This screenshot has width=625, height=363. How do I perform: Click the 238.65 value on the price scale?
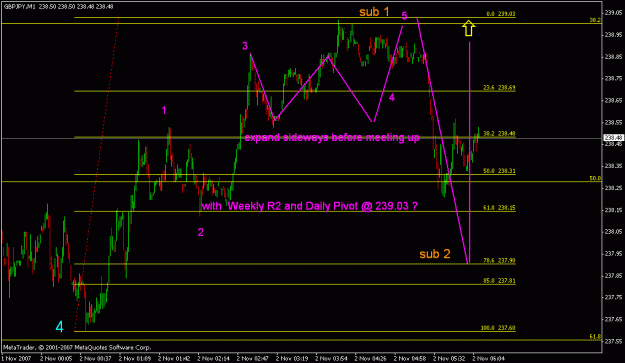coord(614,100)
